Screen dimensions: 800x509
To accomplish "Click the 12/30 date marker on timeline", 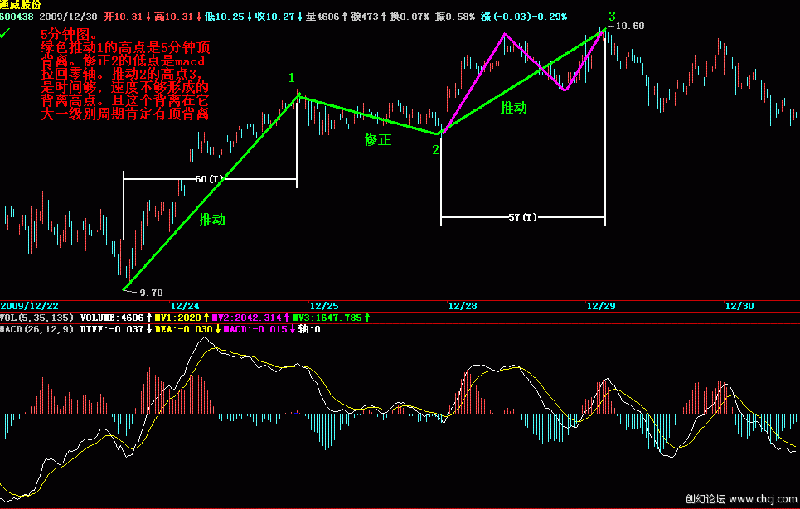I will pyautogui.click(x=739, y=306).
